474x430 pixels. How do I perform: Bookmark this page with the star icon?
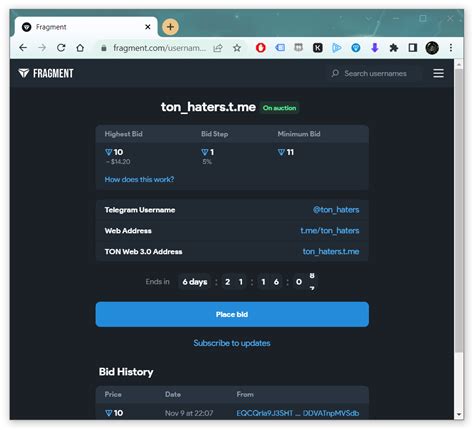237,48
